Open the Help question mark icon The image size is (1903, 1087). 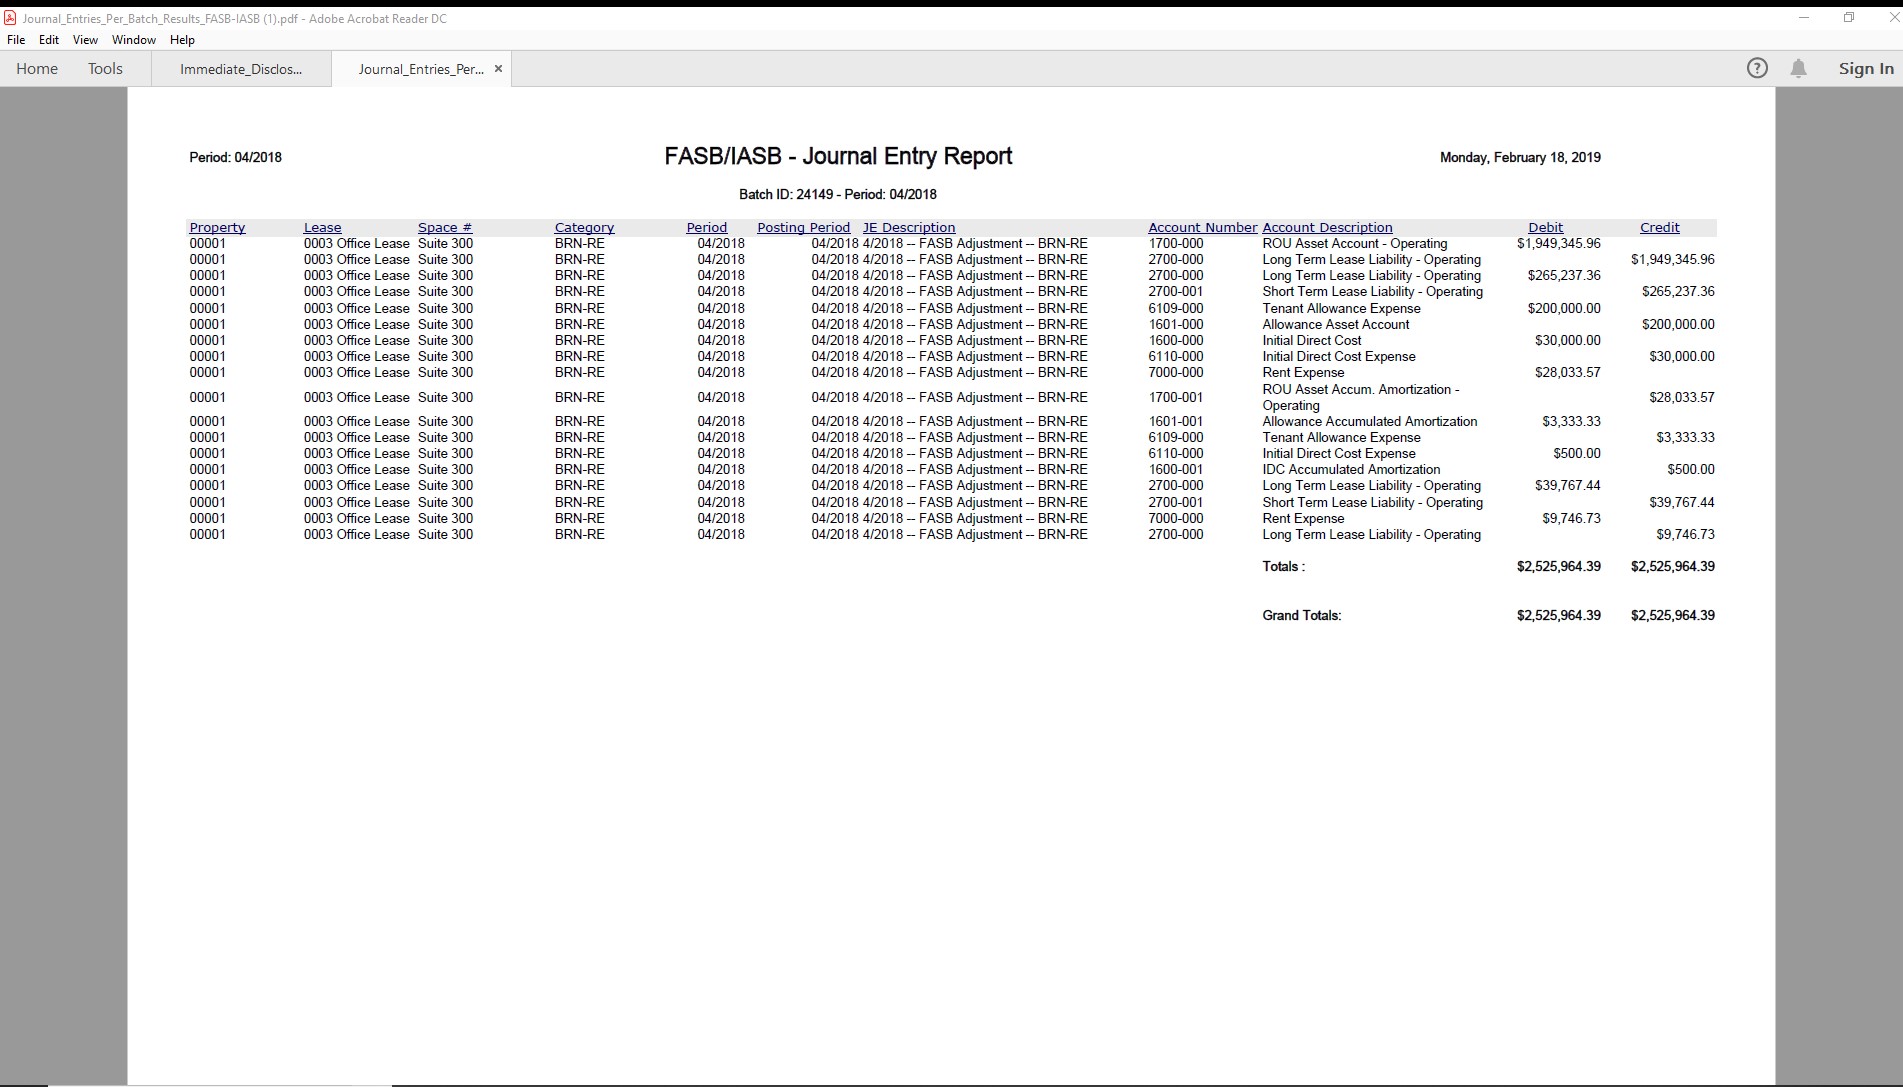pos(1757,68)
